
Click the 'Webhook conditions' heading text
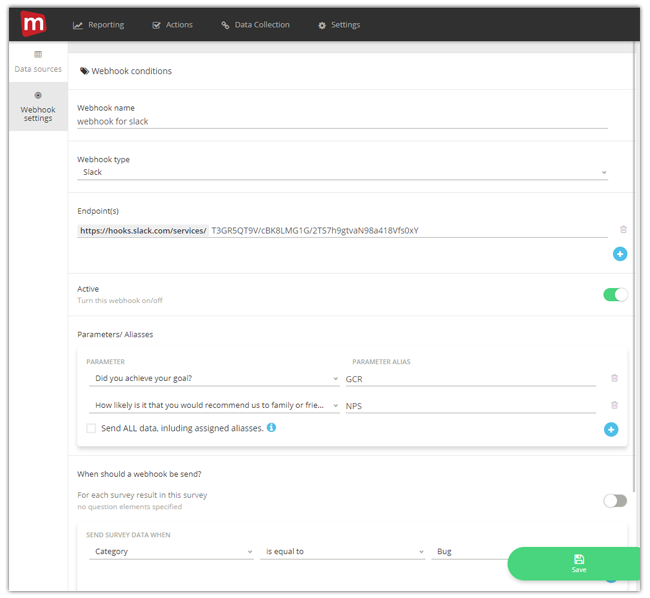click(131, 71)
